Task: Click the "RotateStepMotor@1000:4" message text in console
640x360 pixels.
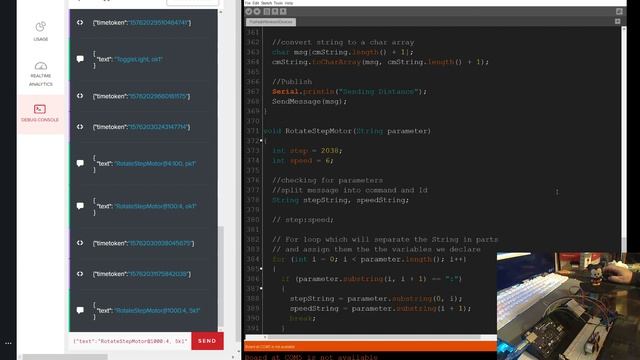Action: point(157,311)
